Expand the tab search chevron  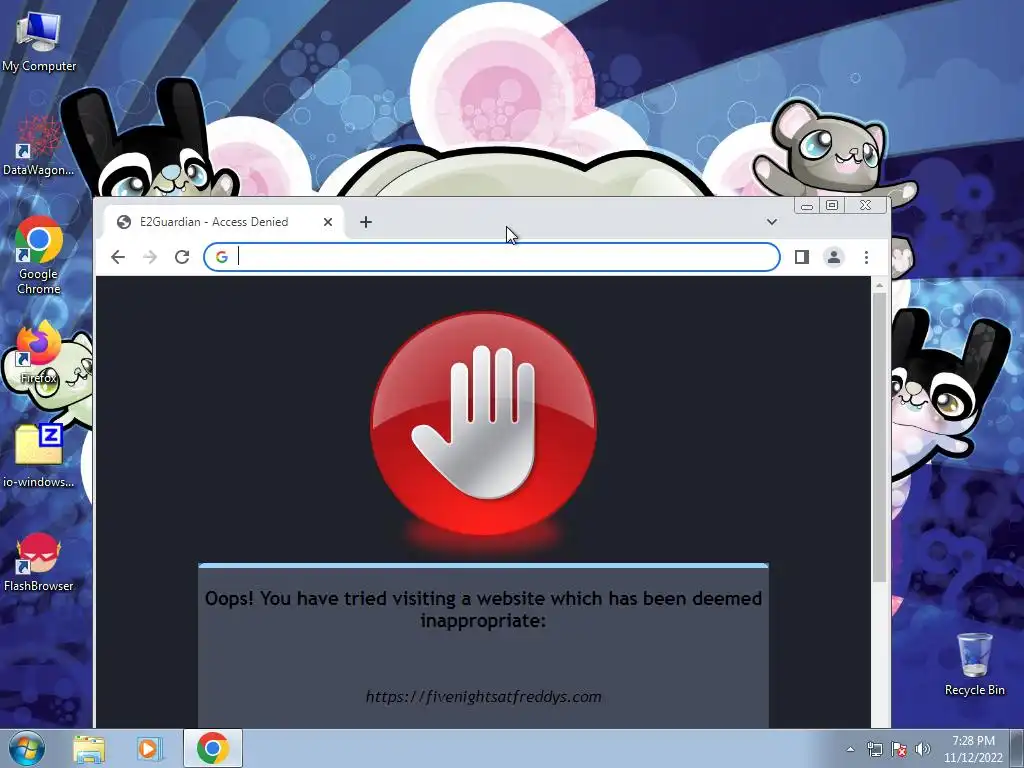[x=771, y=222]
